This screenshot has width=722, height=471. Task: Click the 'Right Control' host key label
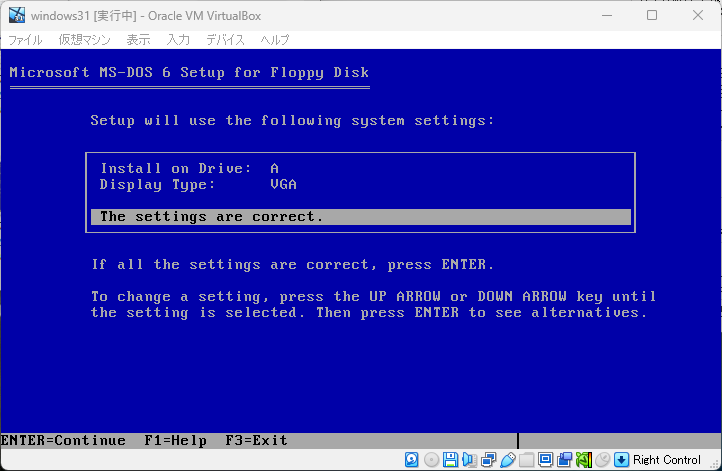coord(666,459)
